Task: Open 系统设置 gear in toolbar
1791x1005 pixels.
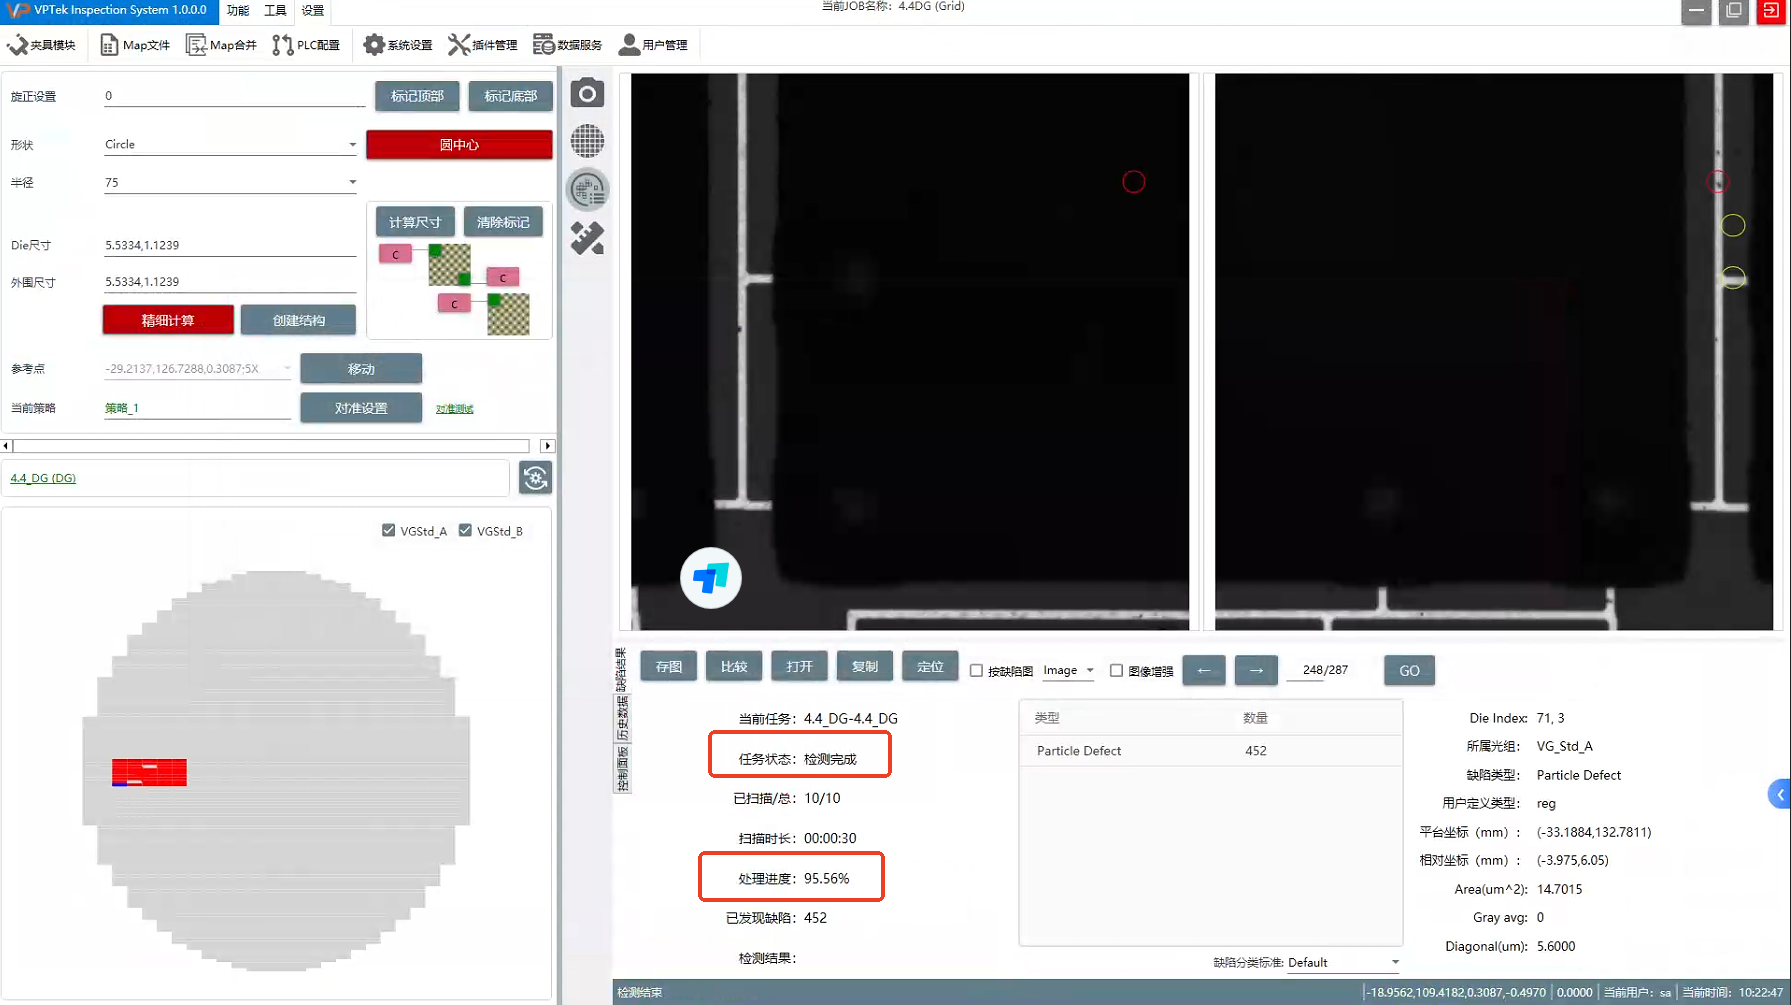Action: 398,45
